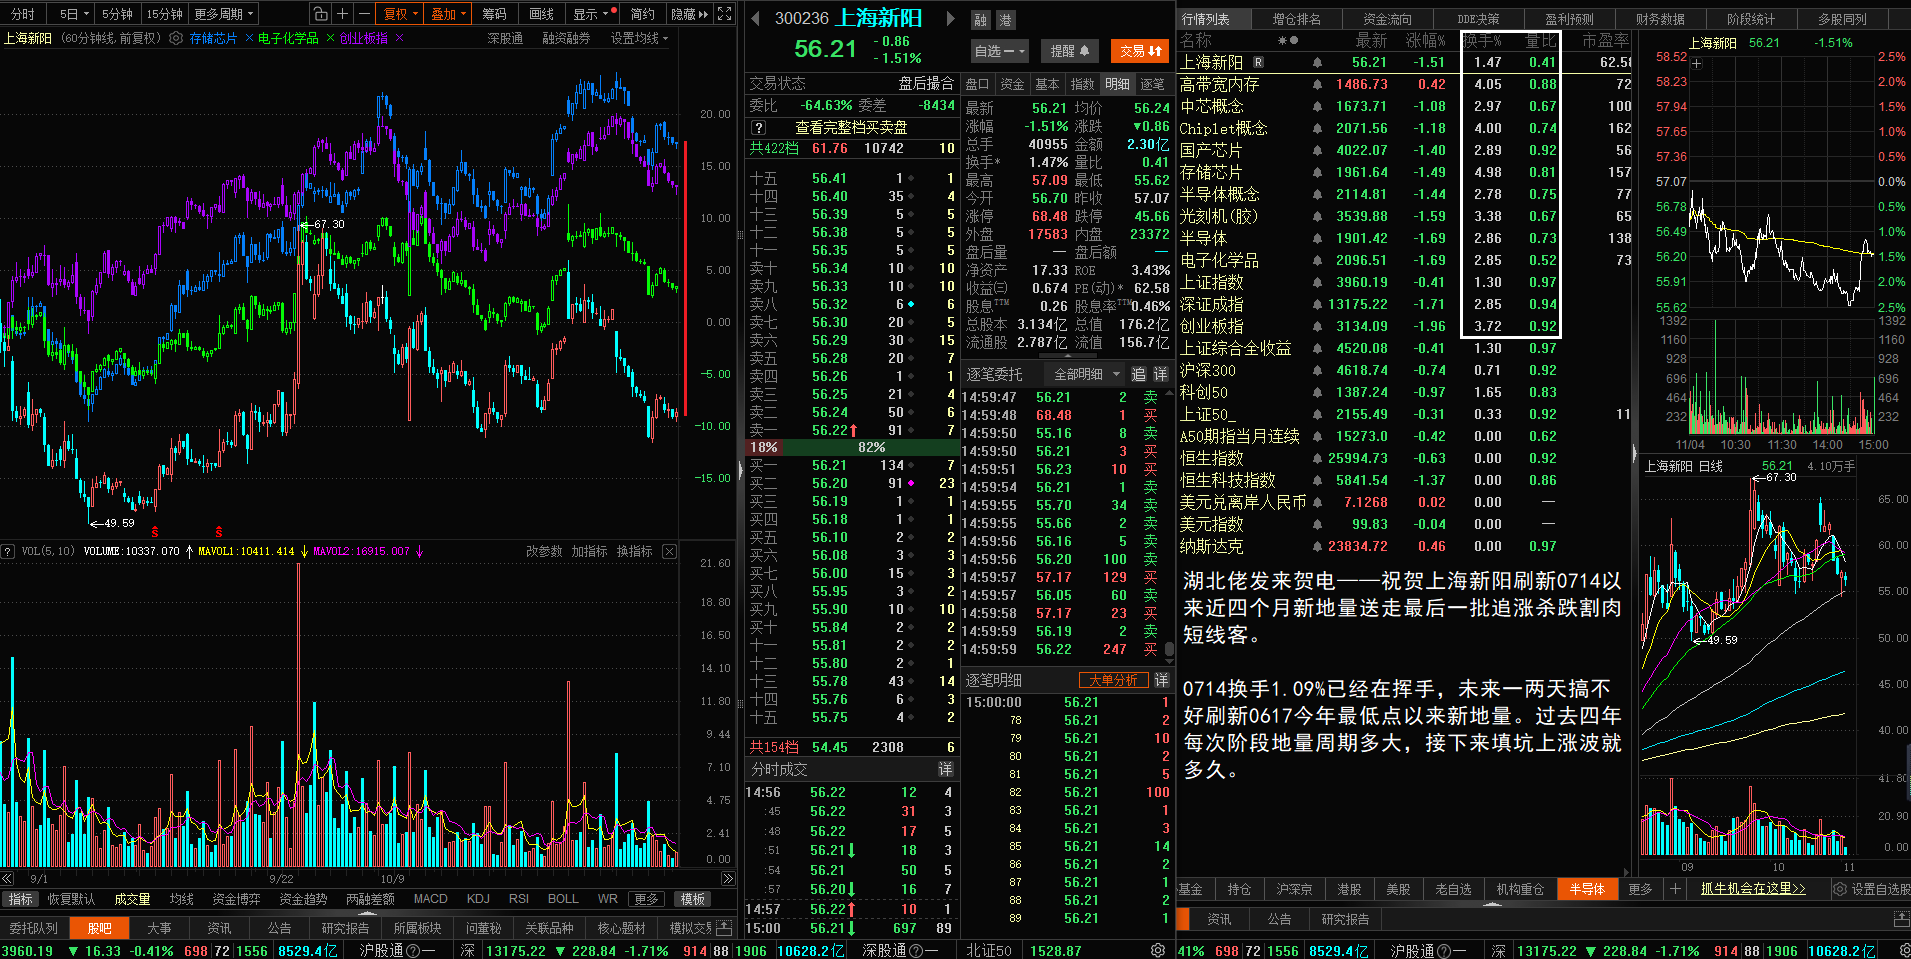Go to previous stock with left arrow
The width and height of the screenshot is (1911, 959).
point(755,19)
